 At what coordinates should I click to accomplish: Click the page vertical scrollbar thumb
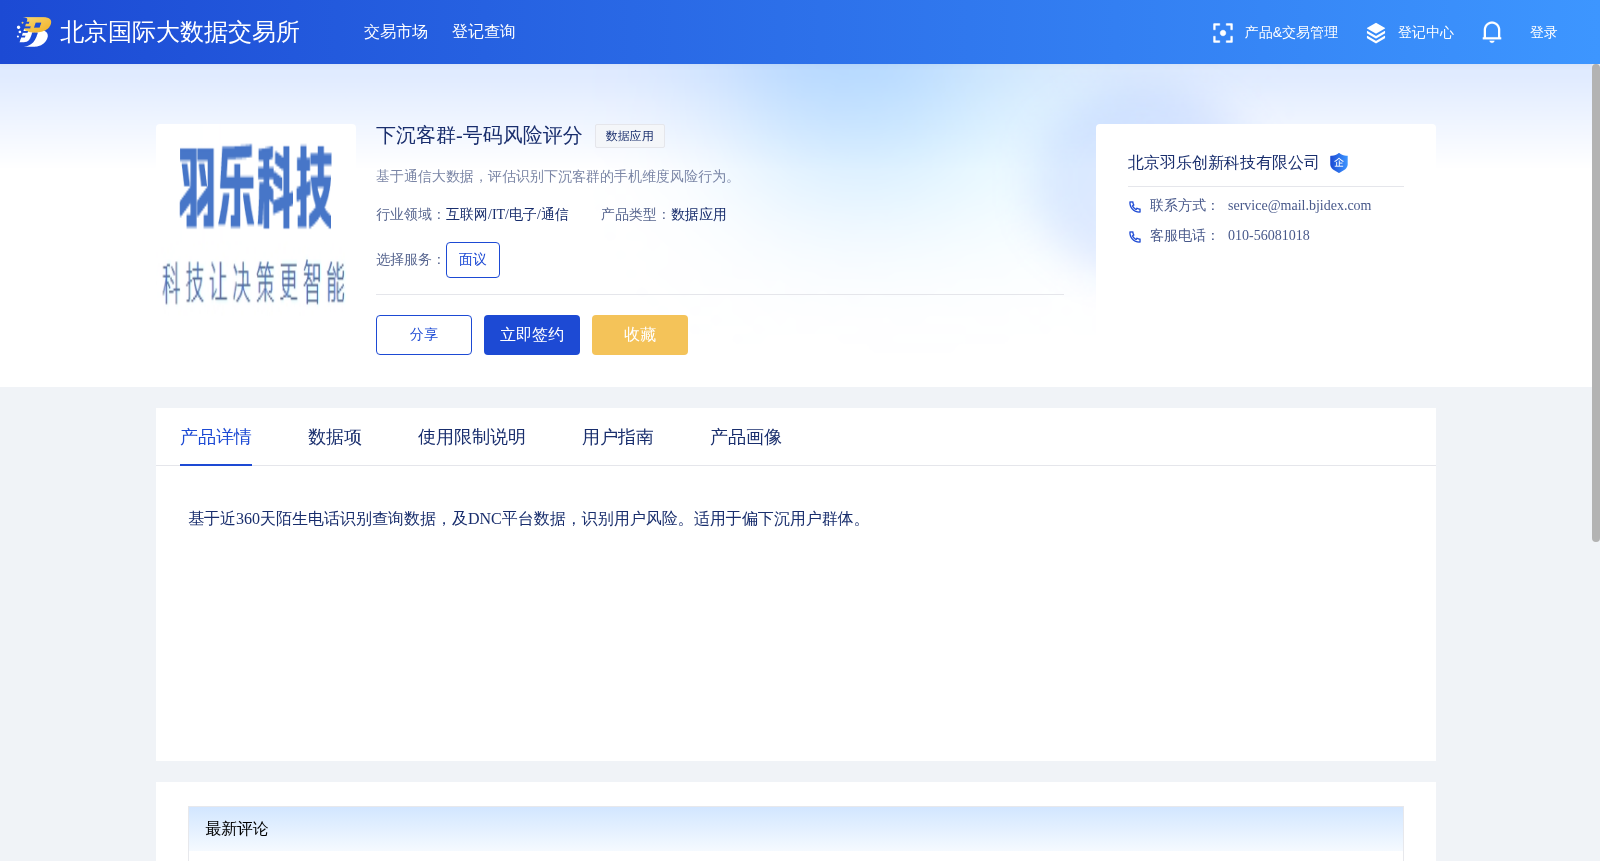point(1596,303)
